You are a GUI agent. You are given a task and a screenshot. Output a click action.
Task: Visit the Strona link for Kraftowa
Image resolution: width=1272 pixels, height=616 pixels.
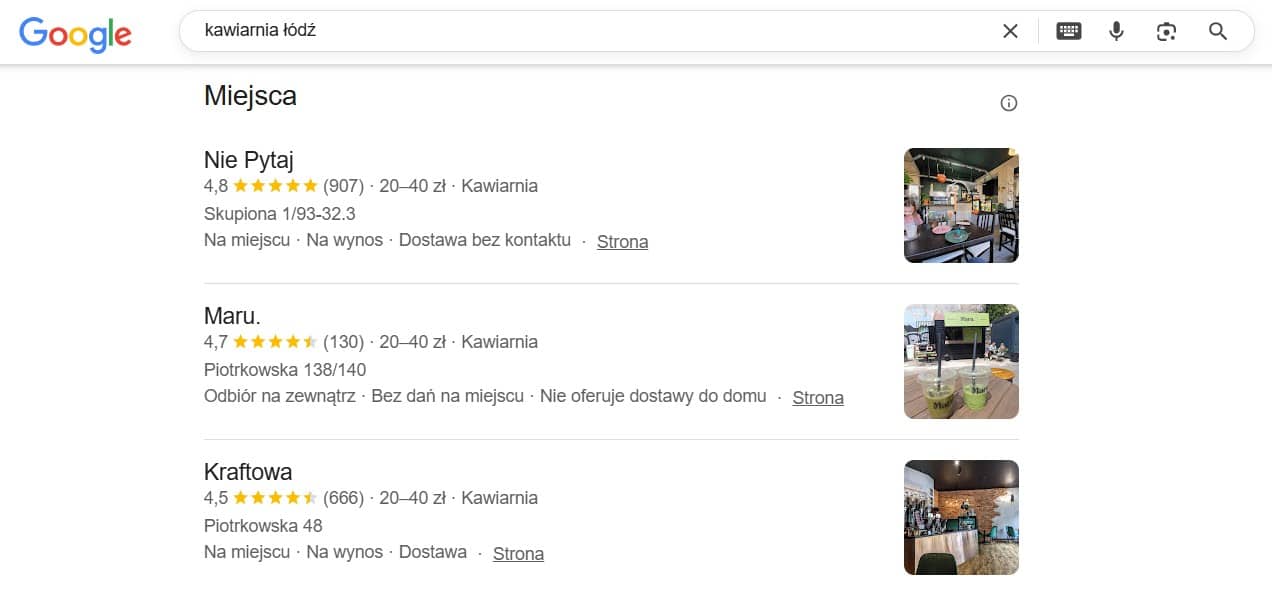point(518,554)
